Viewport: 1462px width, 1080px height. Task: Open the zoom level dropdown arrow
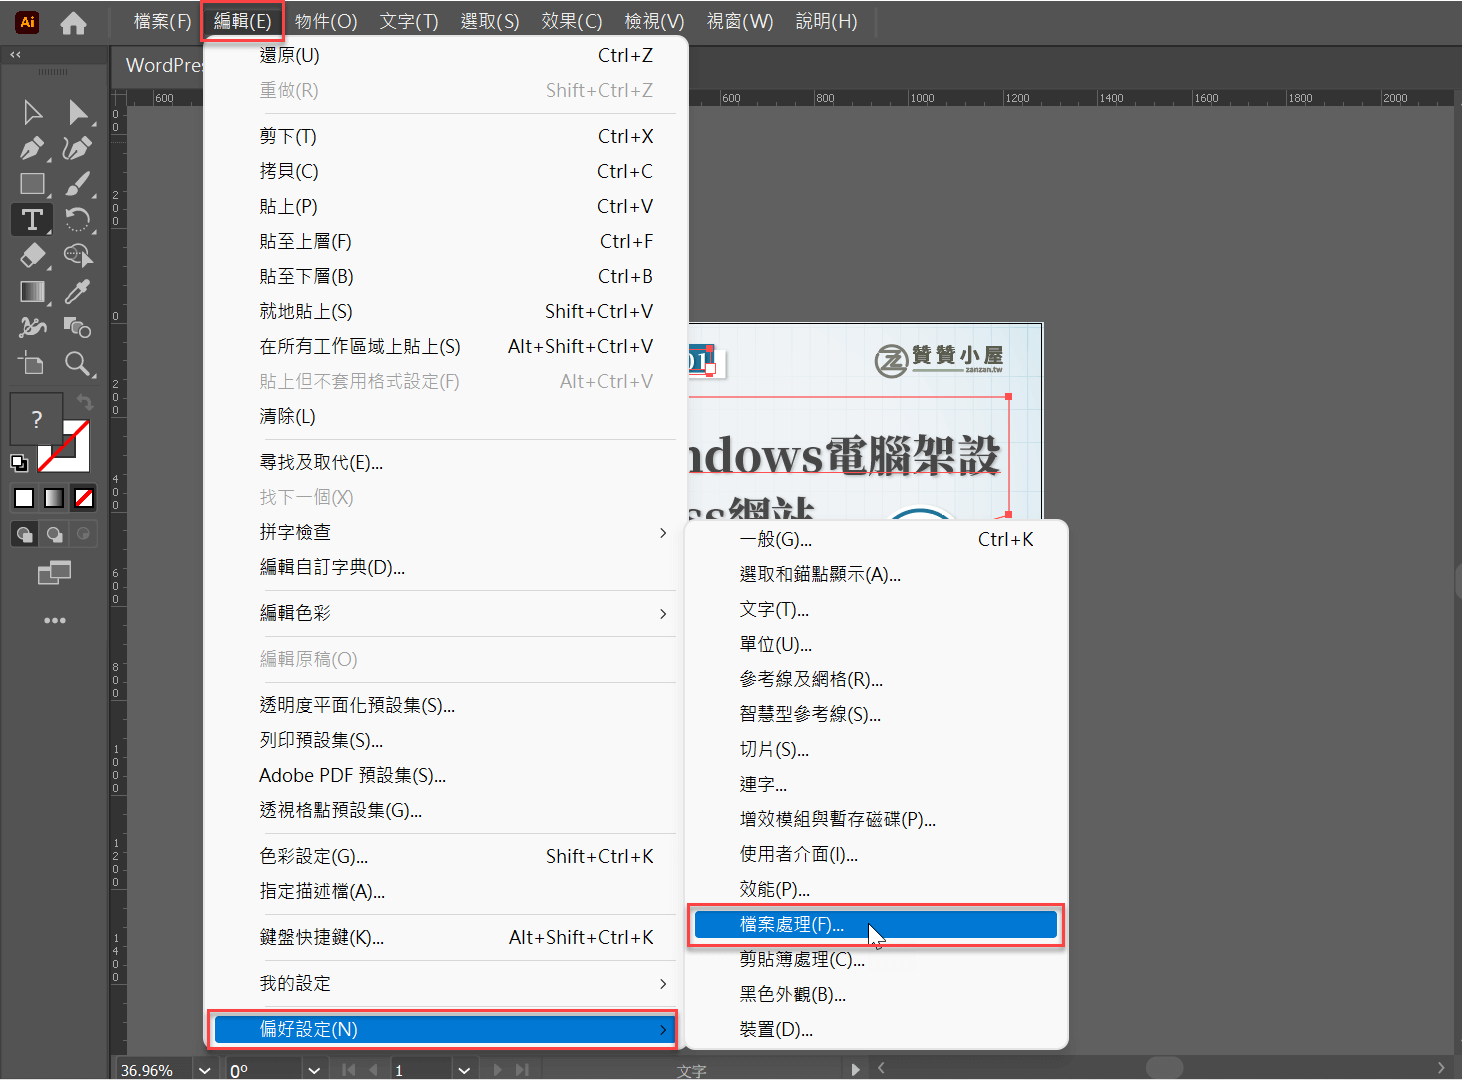coord(205,1070)
